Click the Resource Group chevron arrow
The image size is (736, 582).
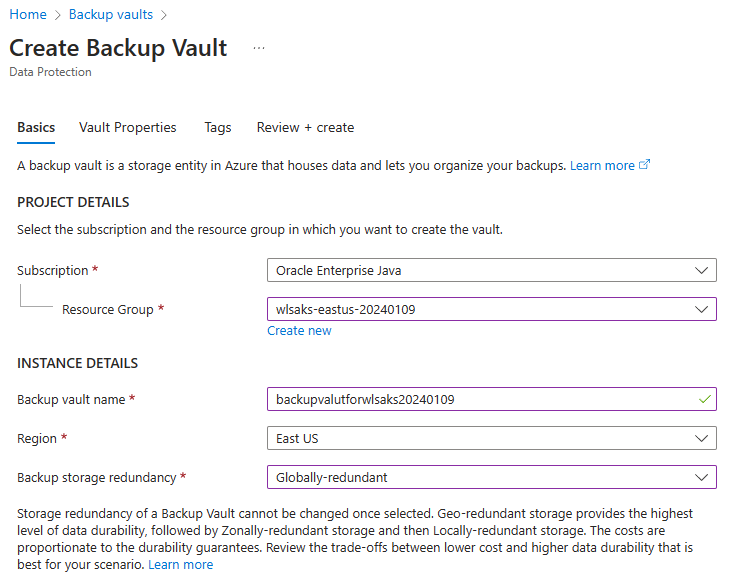tap(702, 309)
